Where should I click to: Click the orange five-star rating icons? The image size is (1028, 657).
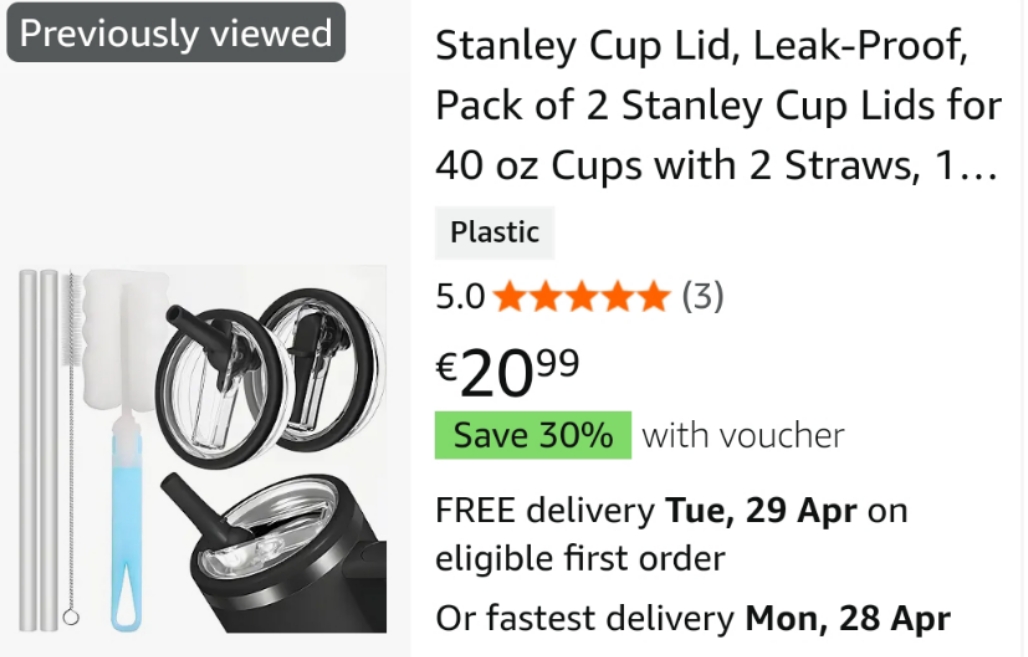pyautogui.click(x=581, y=296)
